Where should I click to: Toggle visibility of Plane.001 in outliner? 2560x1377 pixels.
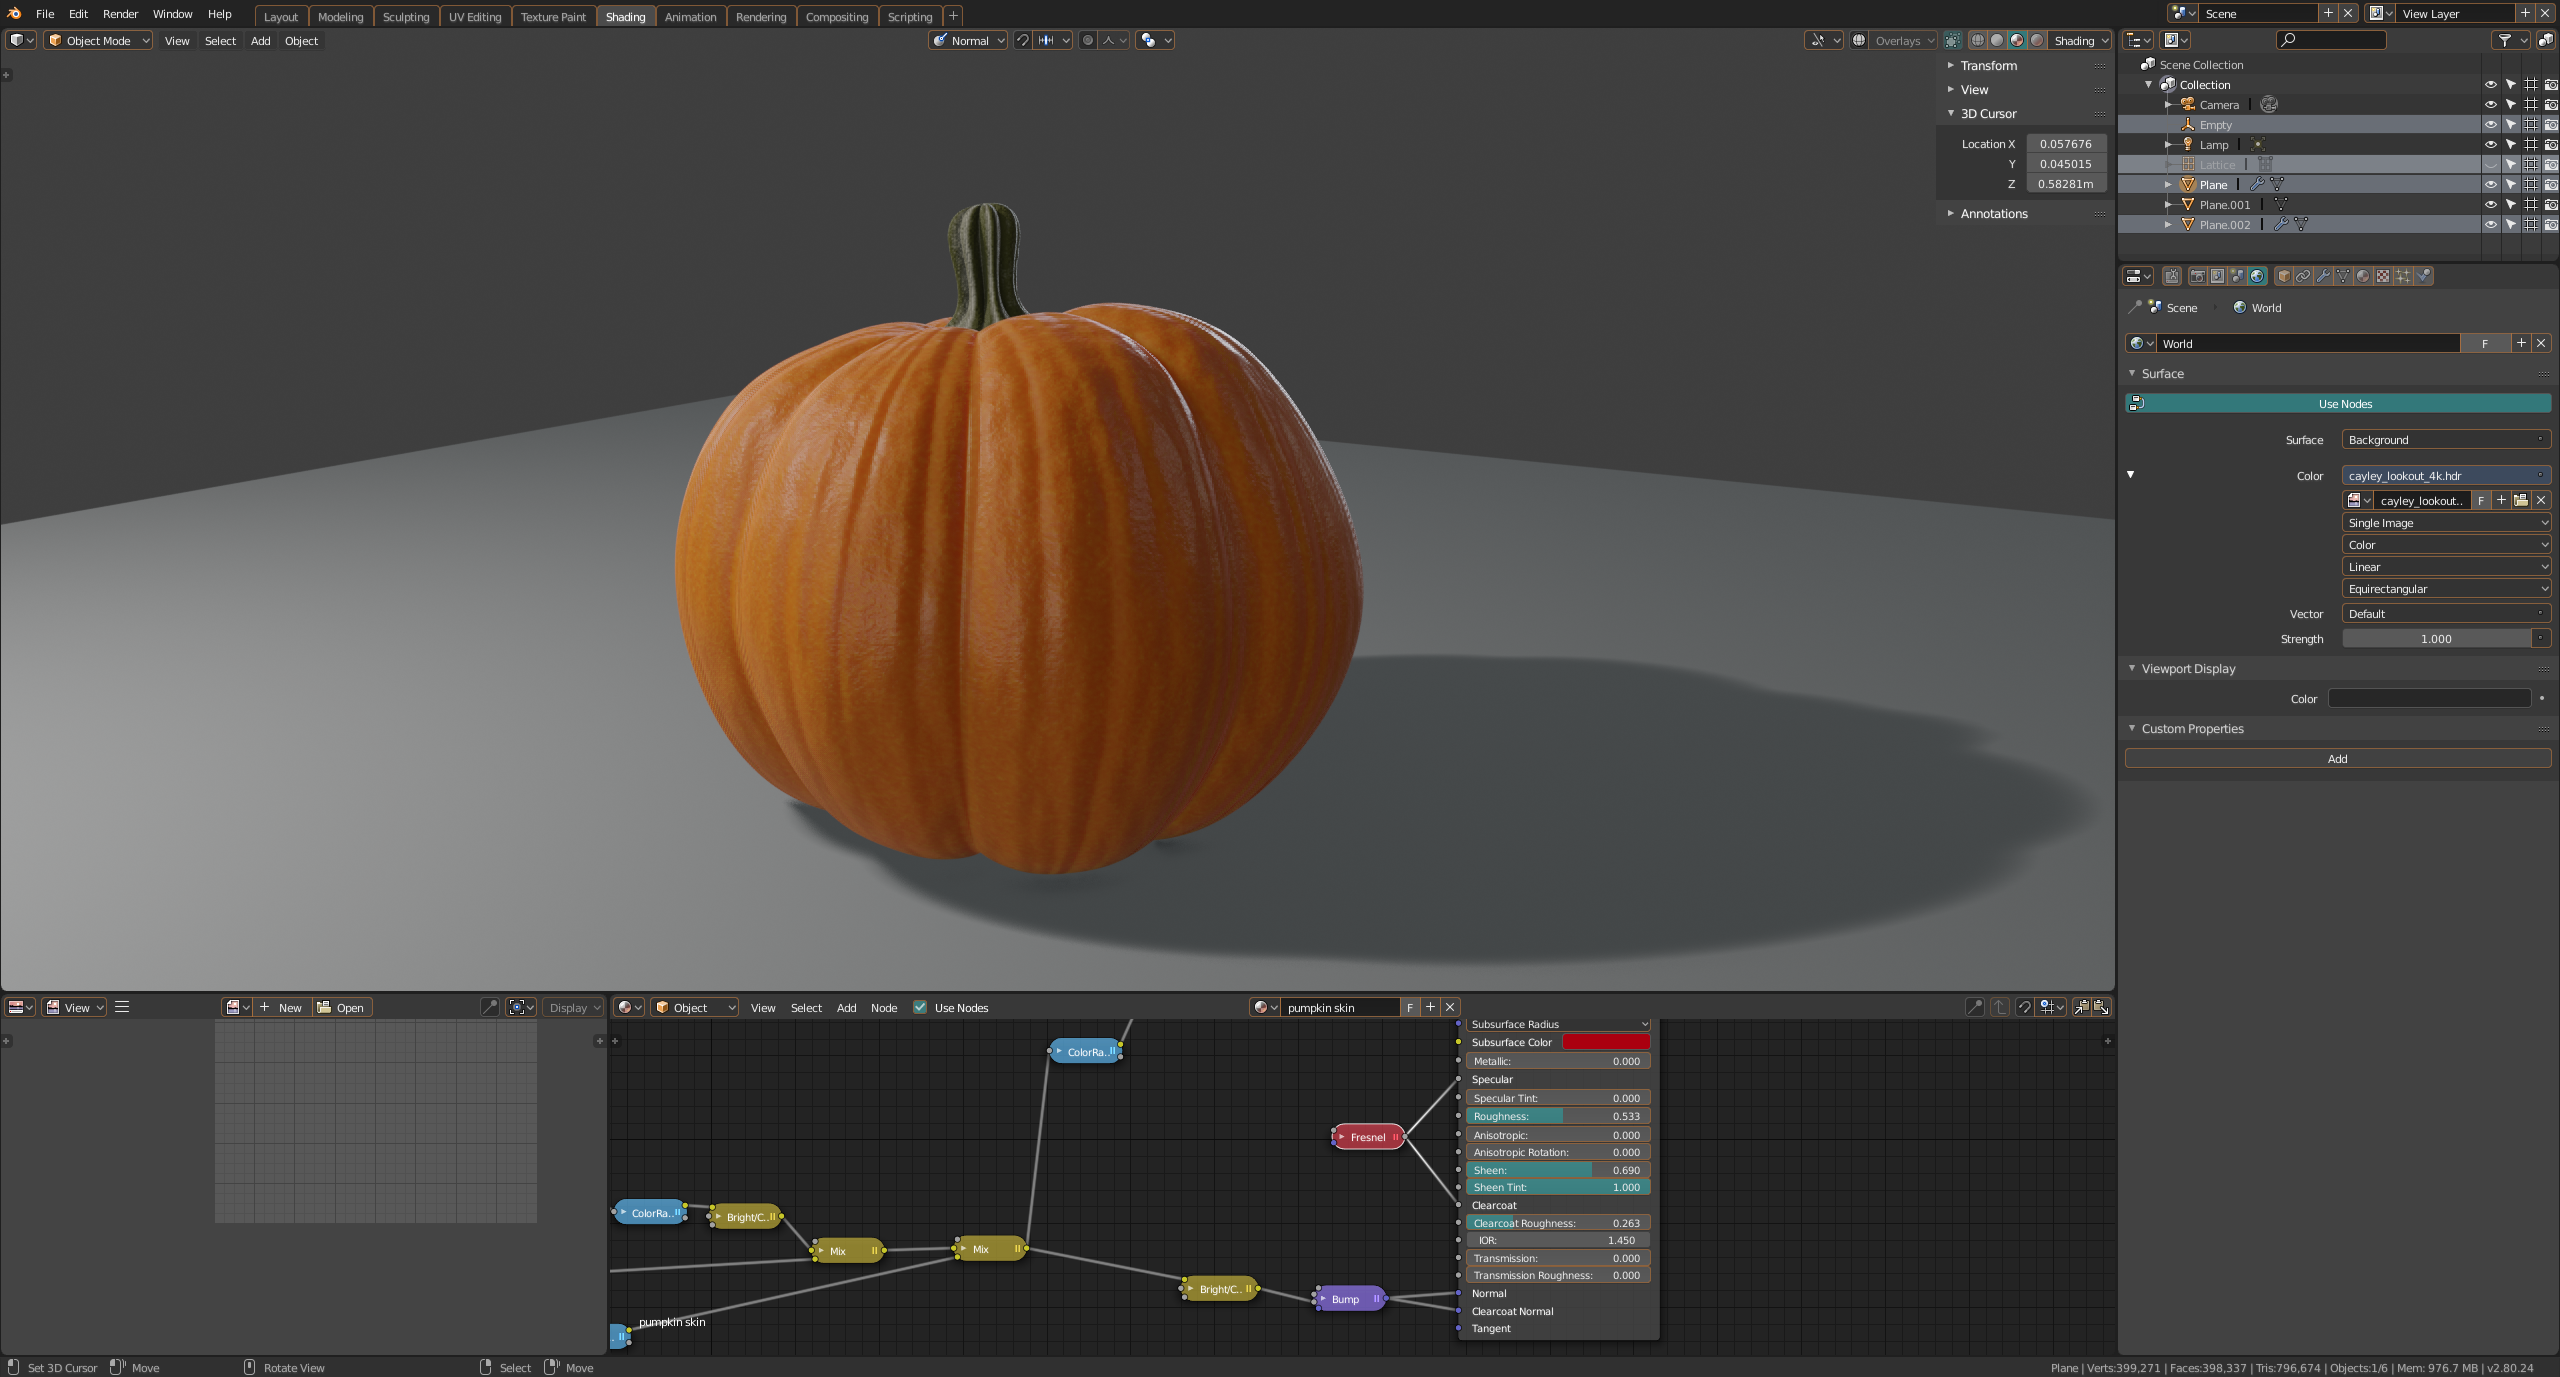[x=2490, y=205]
